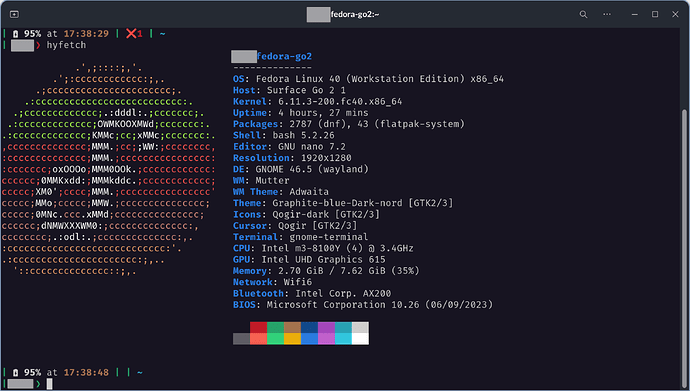Click the timestamp 17:38:29 in the prompt

86,34
